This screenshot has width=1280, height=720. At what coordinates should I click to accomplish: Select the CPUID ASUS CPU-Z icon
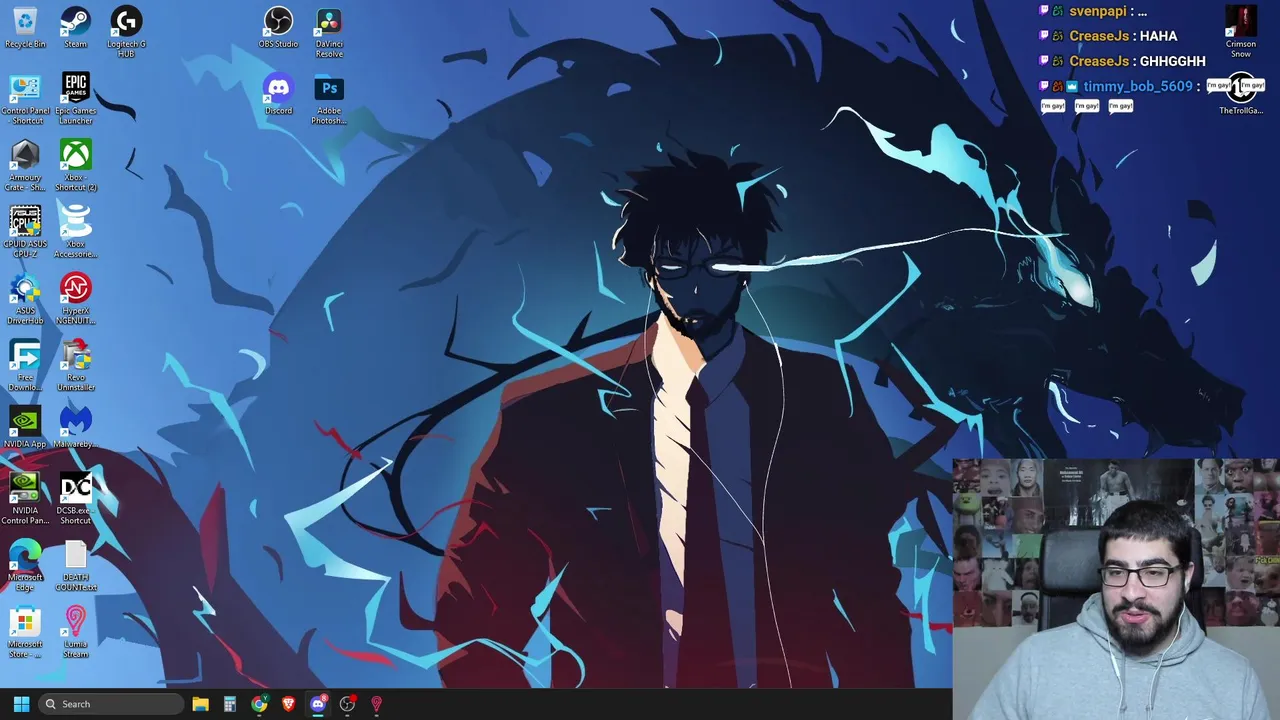coord(25,232)
